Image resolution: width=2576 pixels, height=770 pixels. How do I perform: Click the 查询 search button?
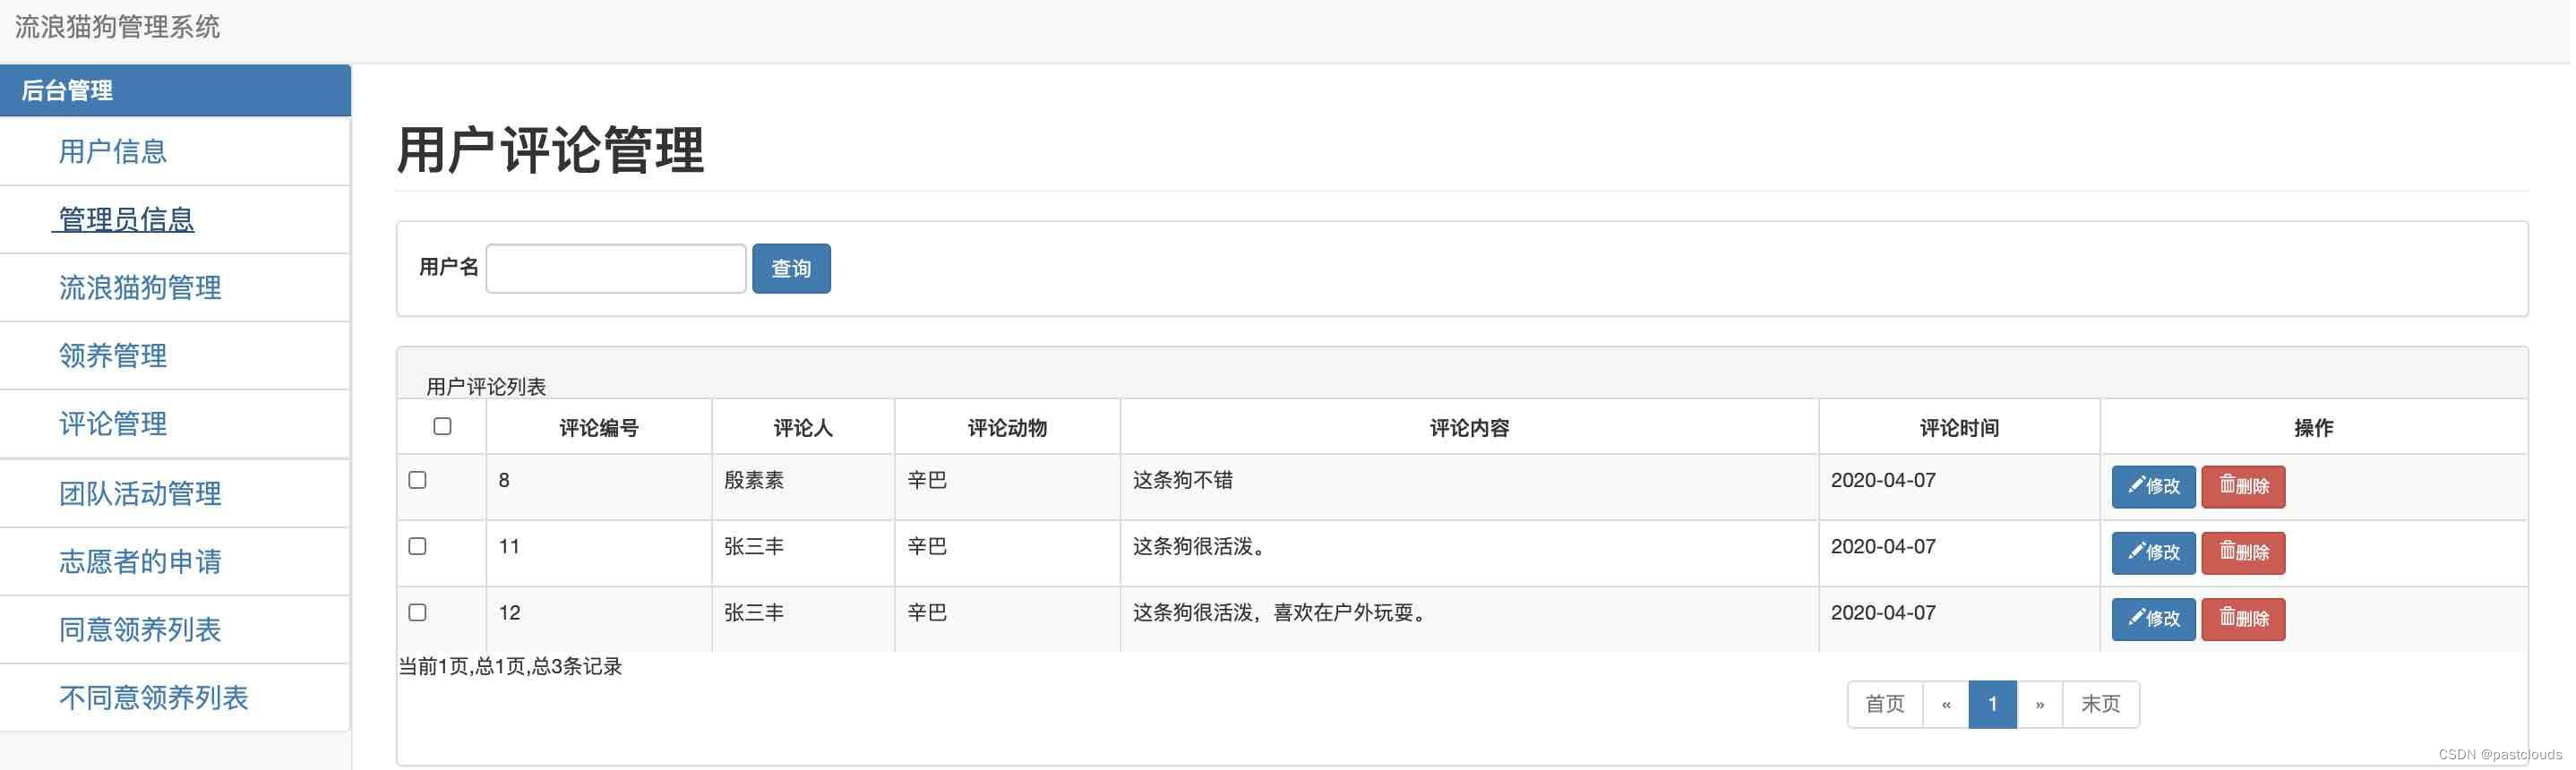point(793,269)
